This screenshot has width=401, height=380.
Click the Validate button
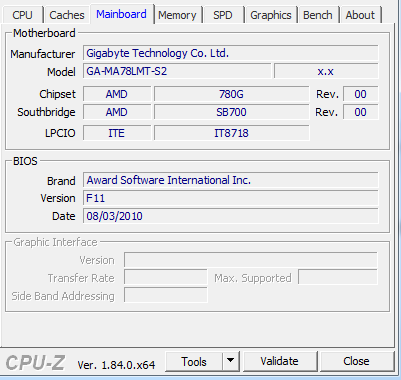pos(279,361)
